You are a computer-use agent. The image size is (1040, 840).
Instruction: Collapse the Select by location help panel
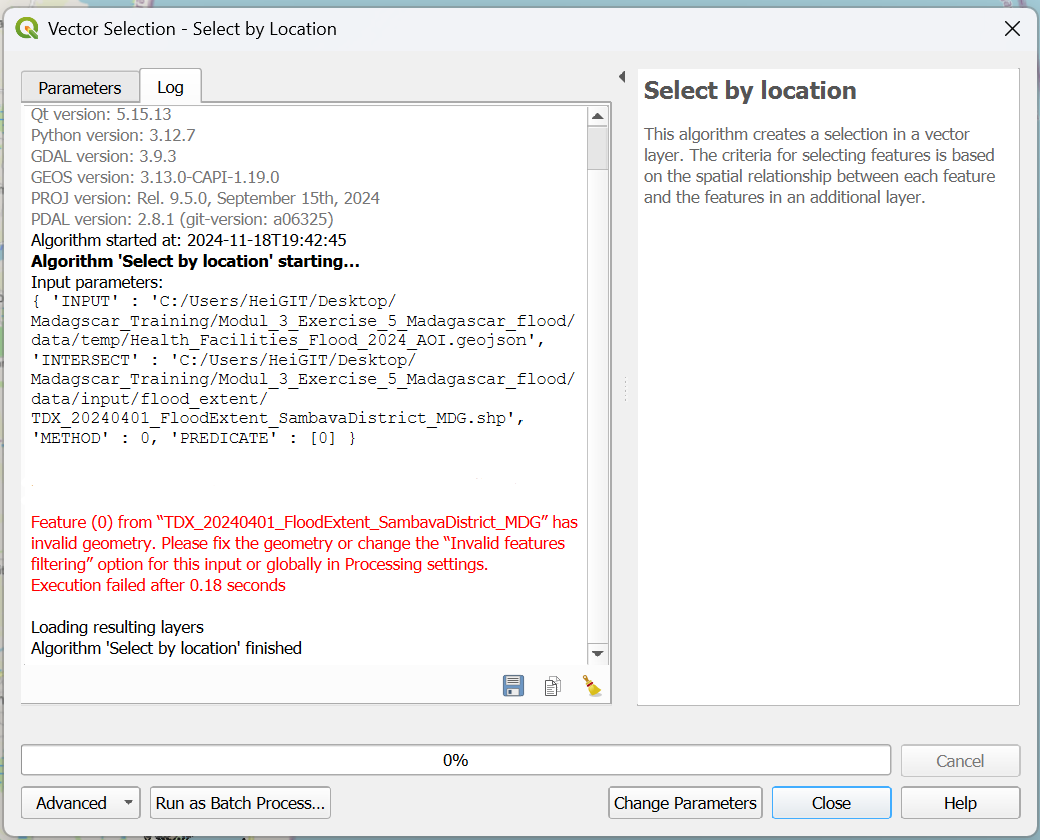621,77
